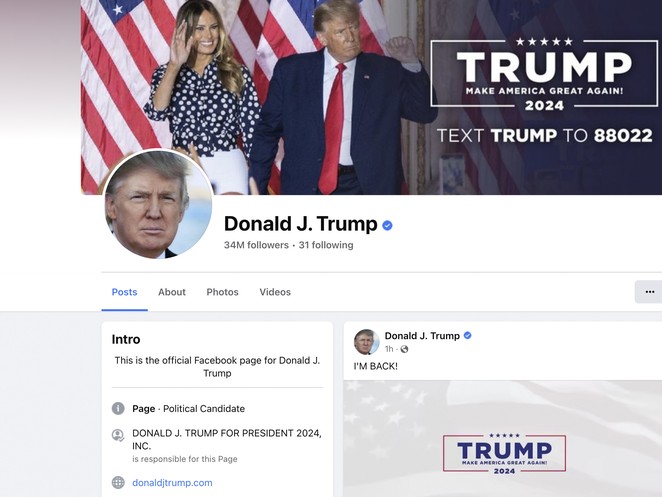Image resolution: width=662 pixels, height=497 pixels.
Task: Switch to the About tab
Action: pyautogui.click(x=172, y=292)
